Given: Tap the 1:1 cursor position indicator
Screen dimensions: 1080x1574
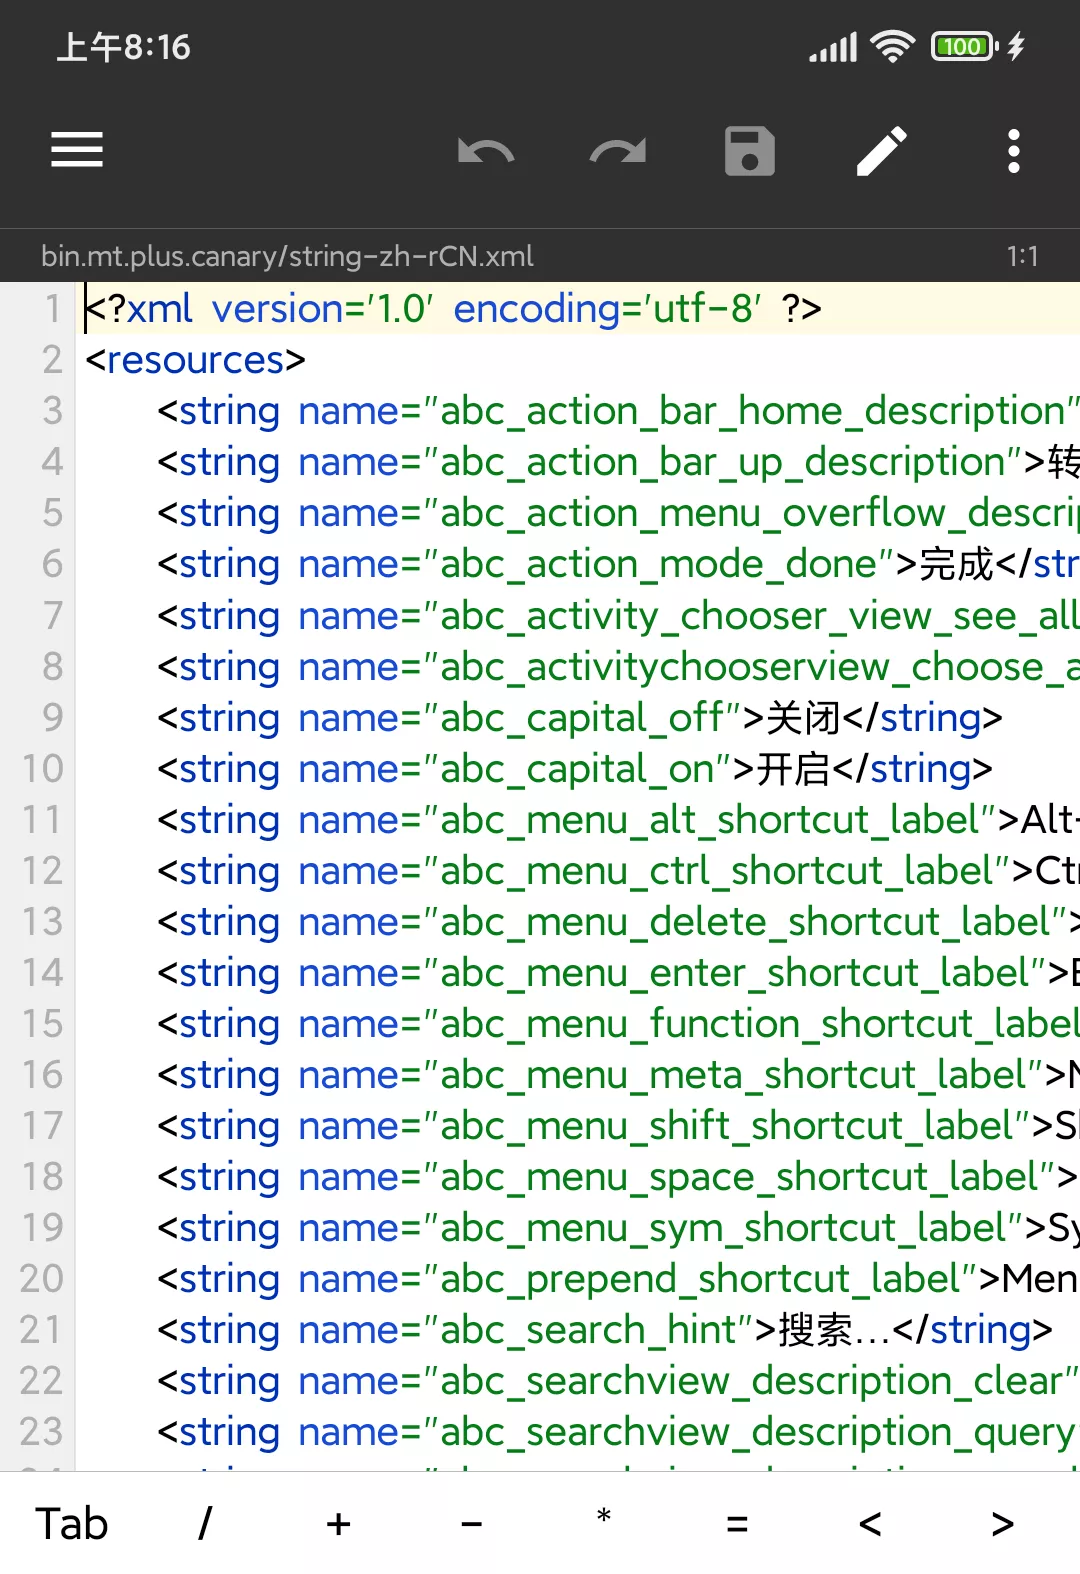Looking at the screenshot, I should click(x=1022, y=256).
